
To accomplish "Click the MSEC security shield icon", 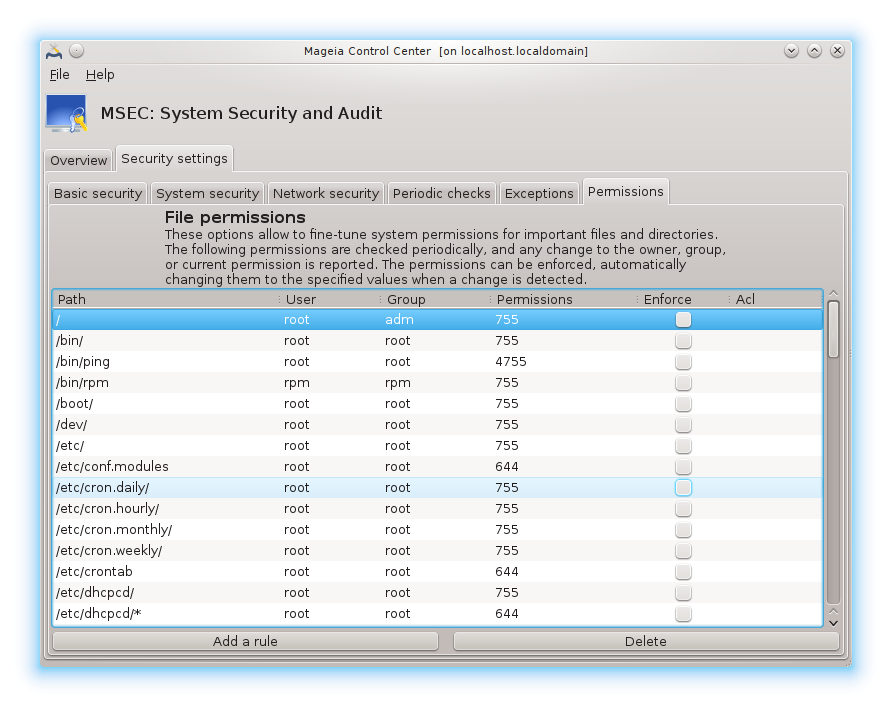I will [66, 113].
